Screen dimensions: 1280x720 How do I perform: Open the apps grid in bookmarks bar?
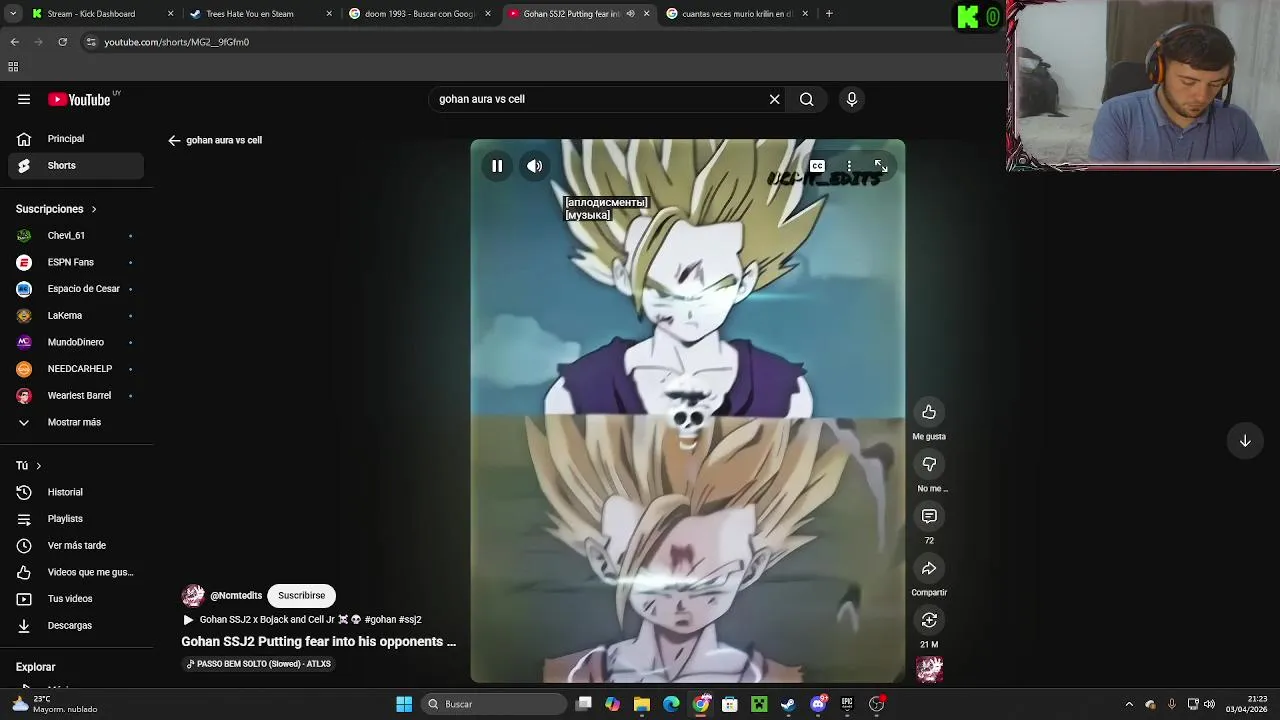click(x=13, y=67)
